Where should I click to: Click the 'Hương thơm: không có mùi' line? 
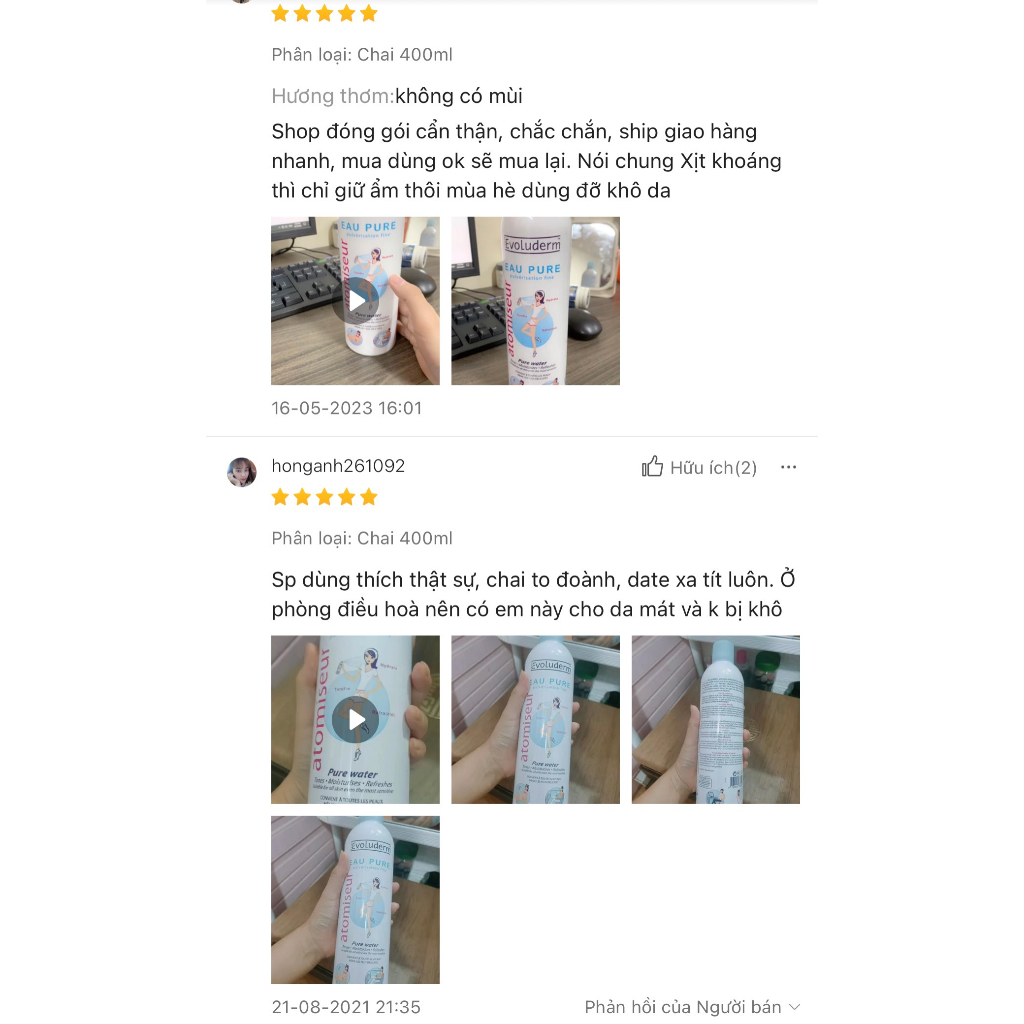click(x=397, y=96)
